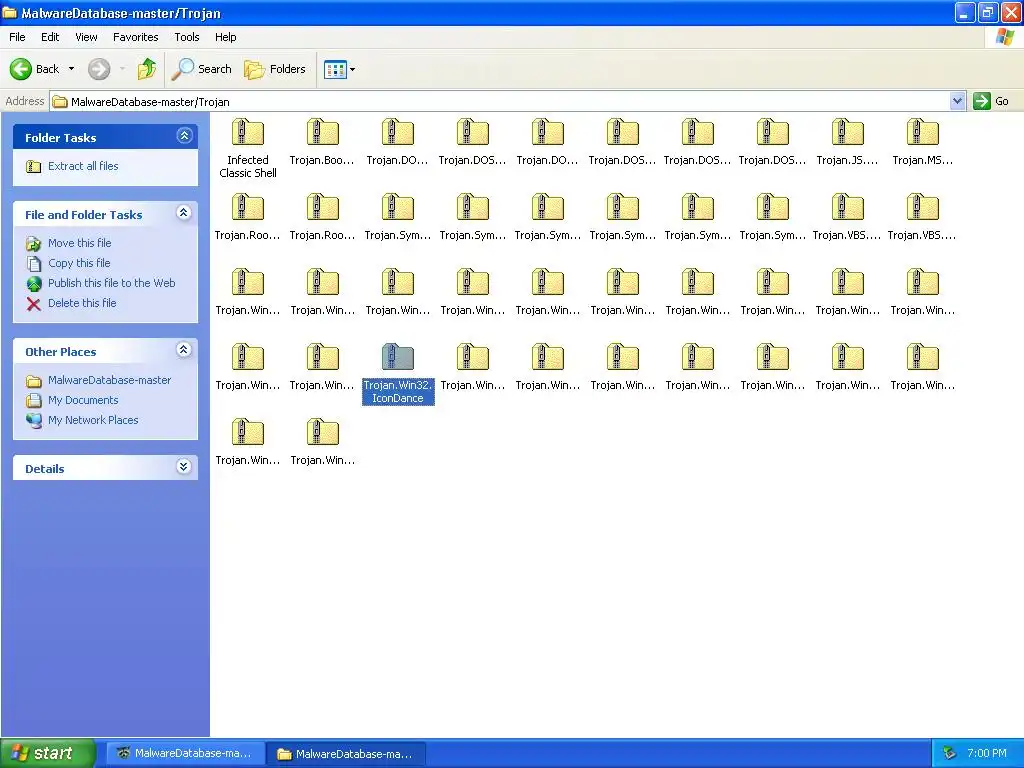The image size is (1024, 768).
Task: Click Copy this file
Action: (79, 263)
